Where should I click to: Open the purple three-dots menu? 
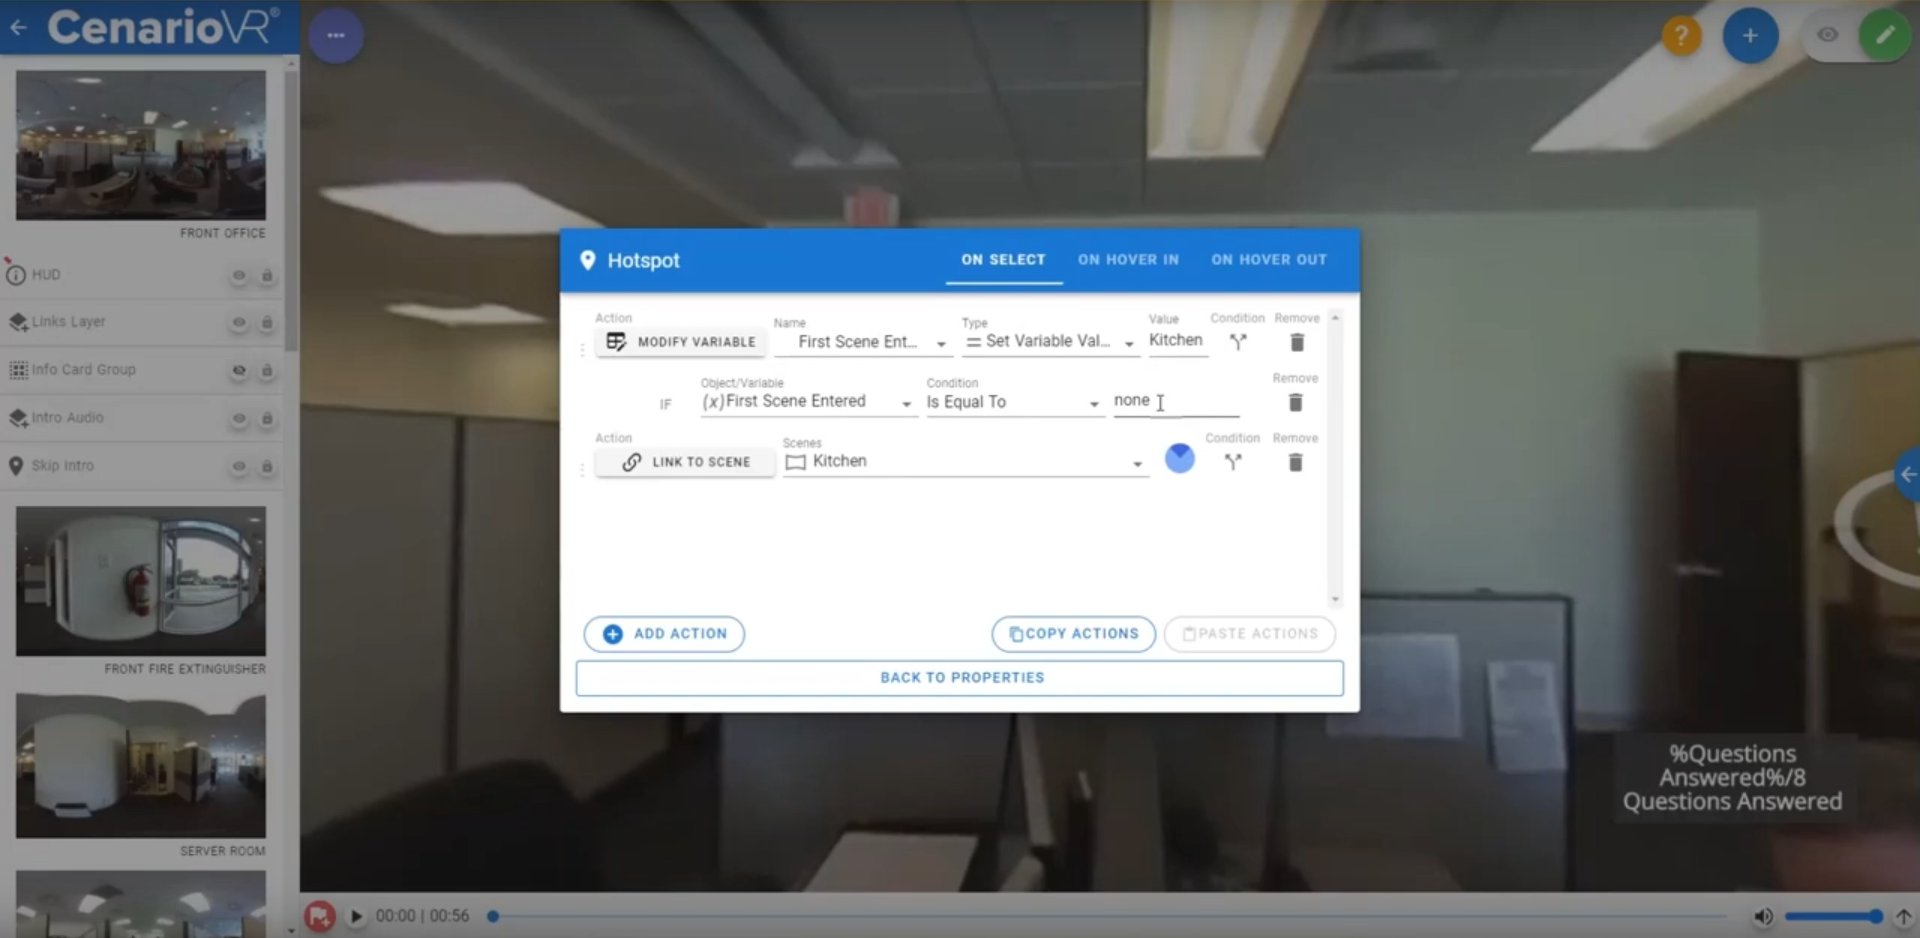[336, 36]
